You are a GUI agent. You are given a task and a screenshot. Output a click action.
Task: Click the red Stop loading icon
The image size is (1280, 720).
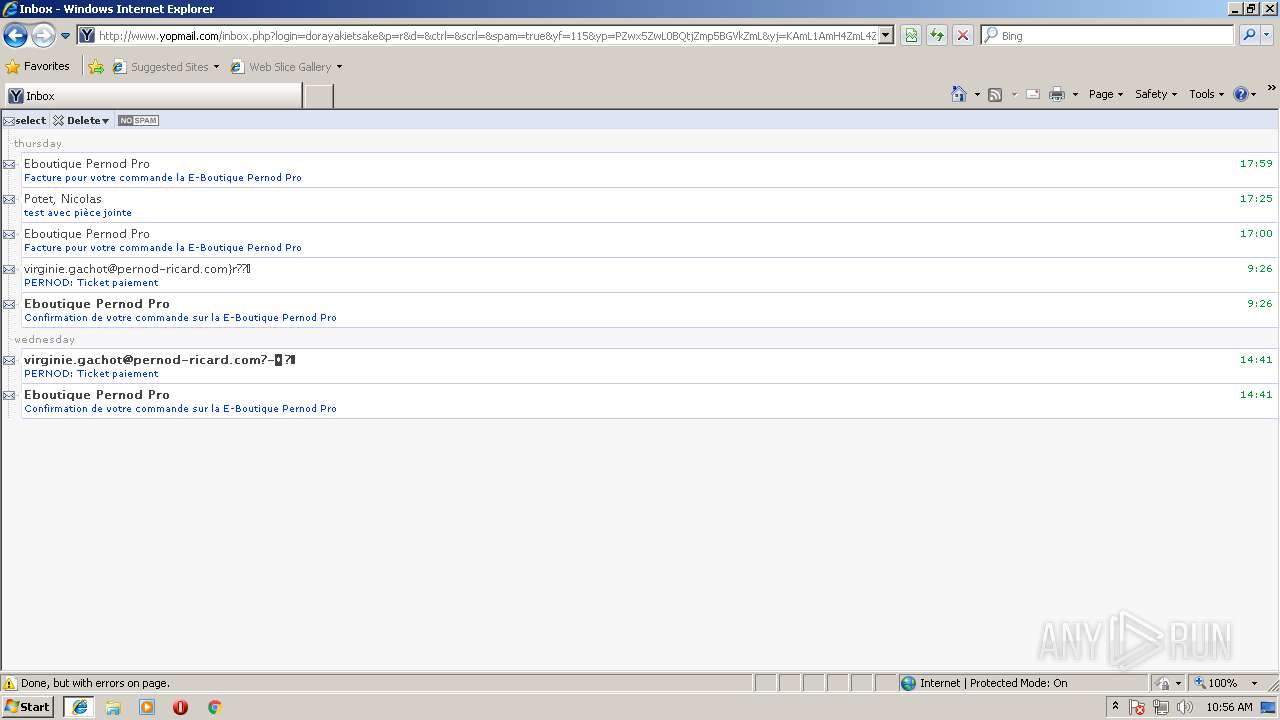click(963, 36)
